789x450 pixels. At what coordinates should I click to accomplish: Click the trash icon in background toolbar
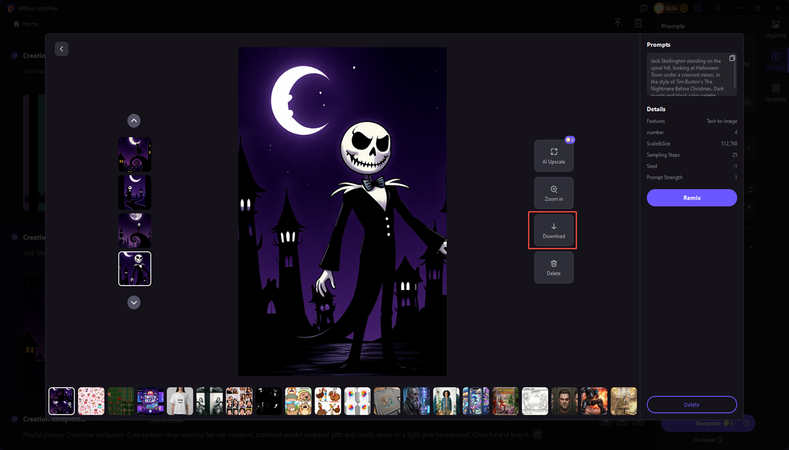tap(638, 23)
